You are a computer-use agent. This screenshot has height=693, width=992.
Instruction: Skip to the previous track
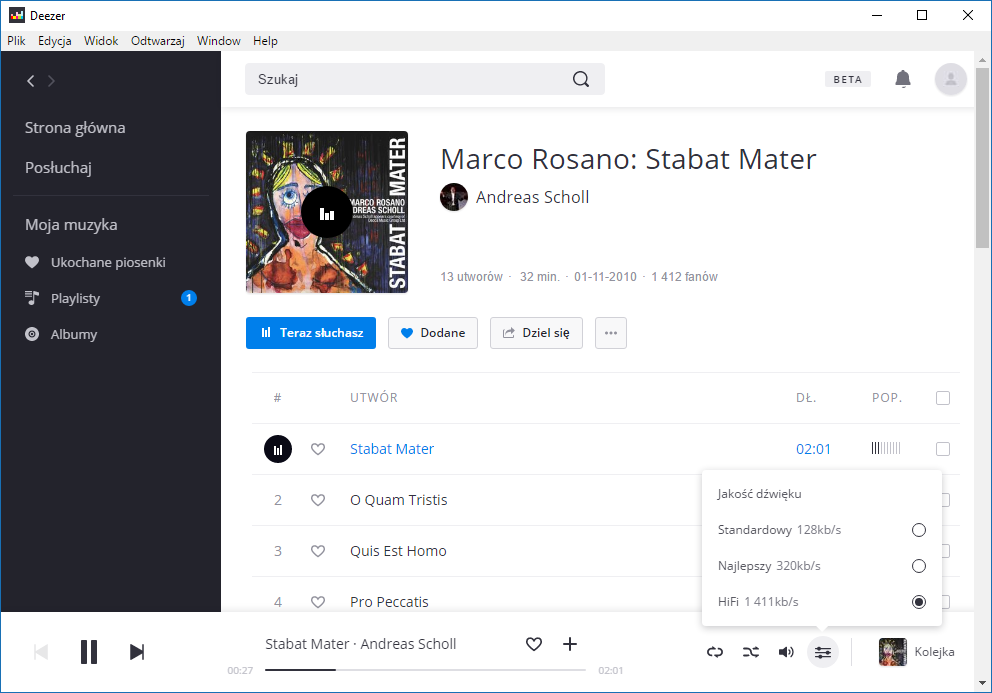click(x=40, y=652)
